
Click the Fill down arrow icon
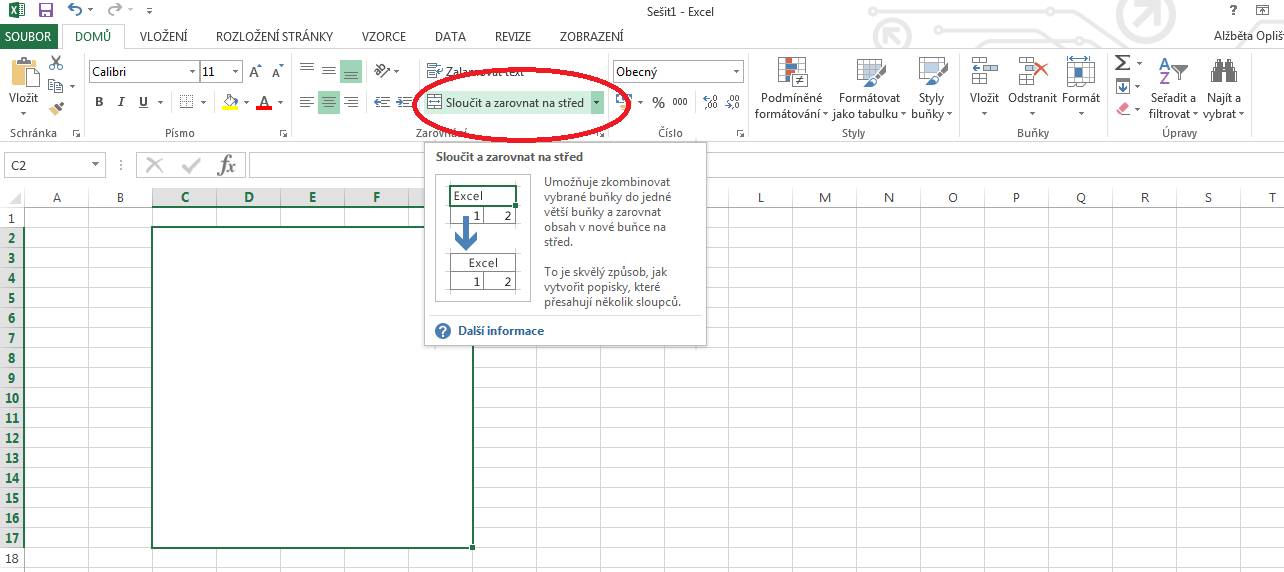pos(1122,86)
